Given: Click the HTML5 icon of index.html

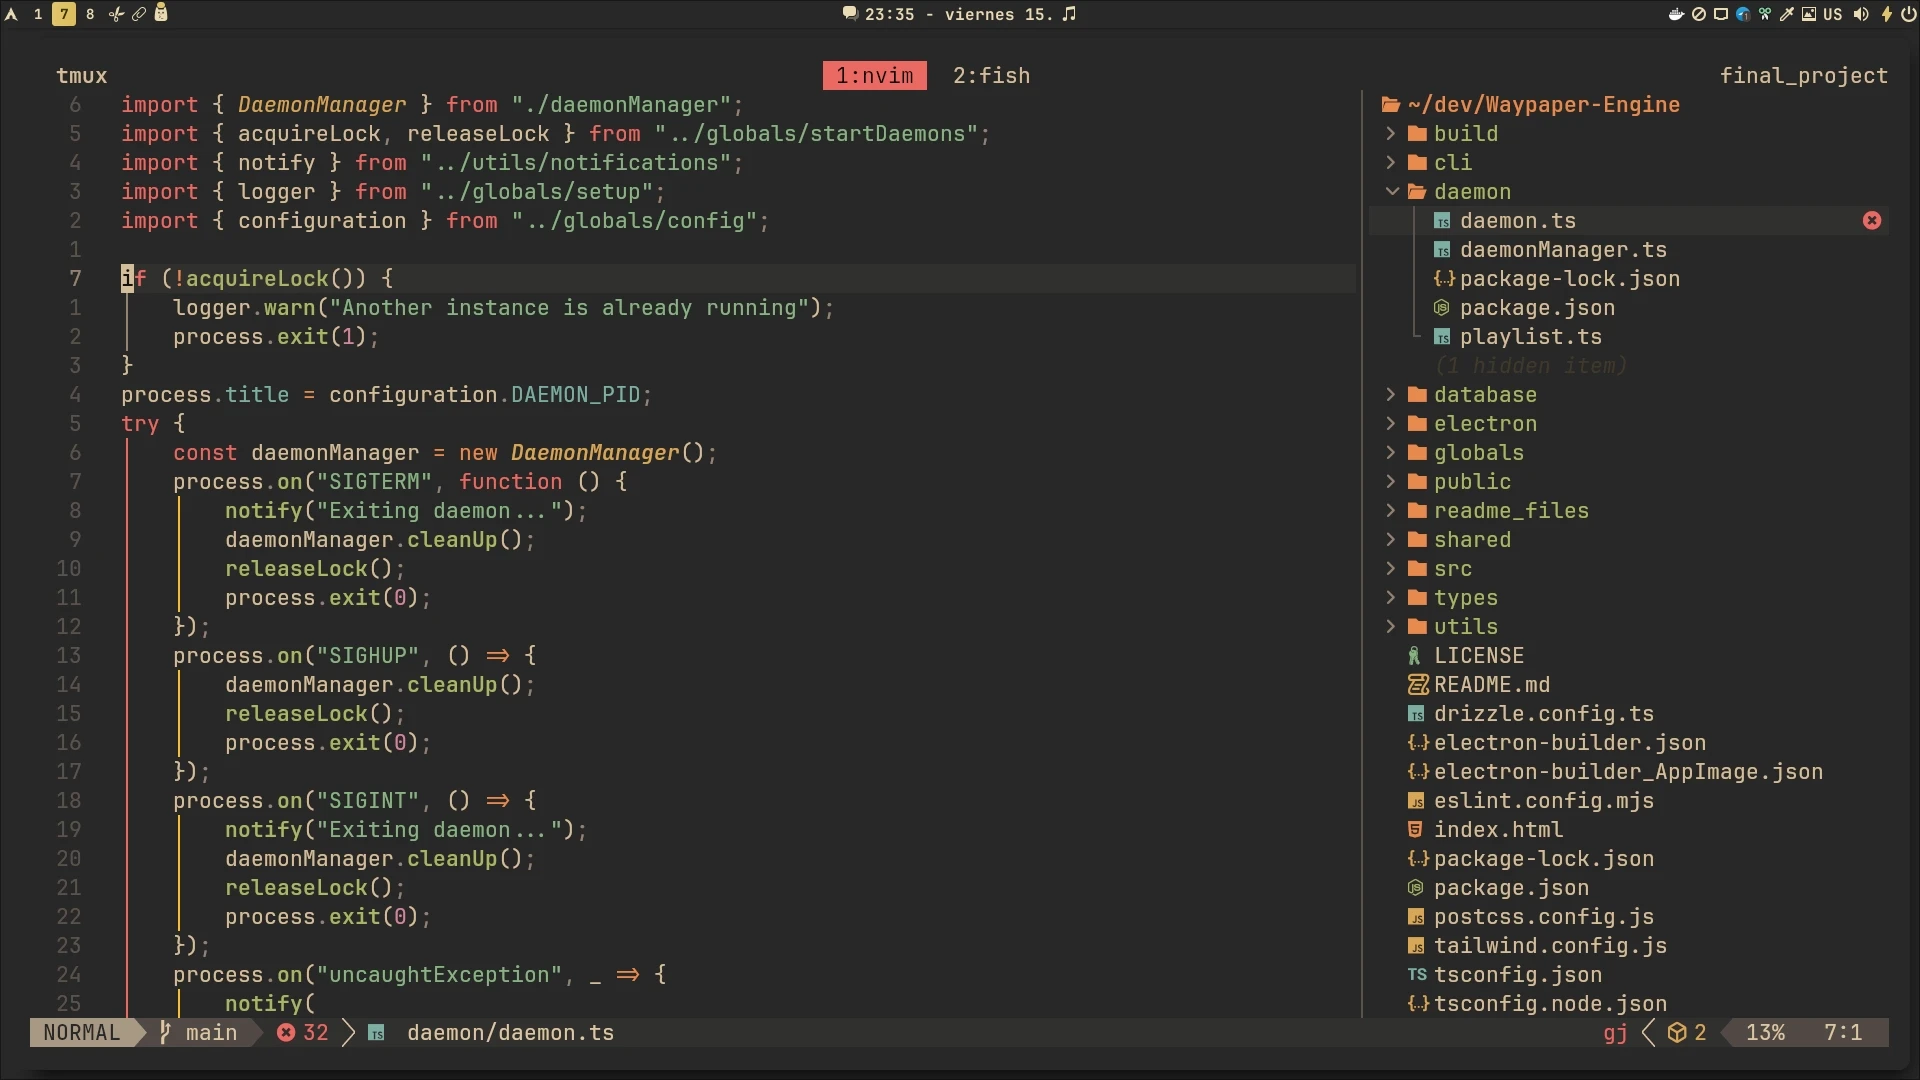Looking at the screenshot, I should tap(1415, 830).
